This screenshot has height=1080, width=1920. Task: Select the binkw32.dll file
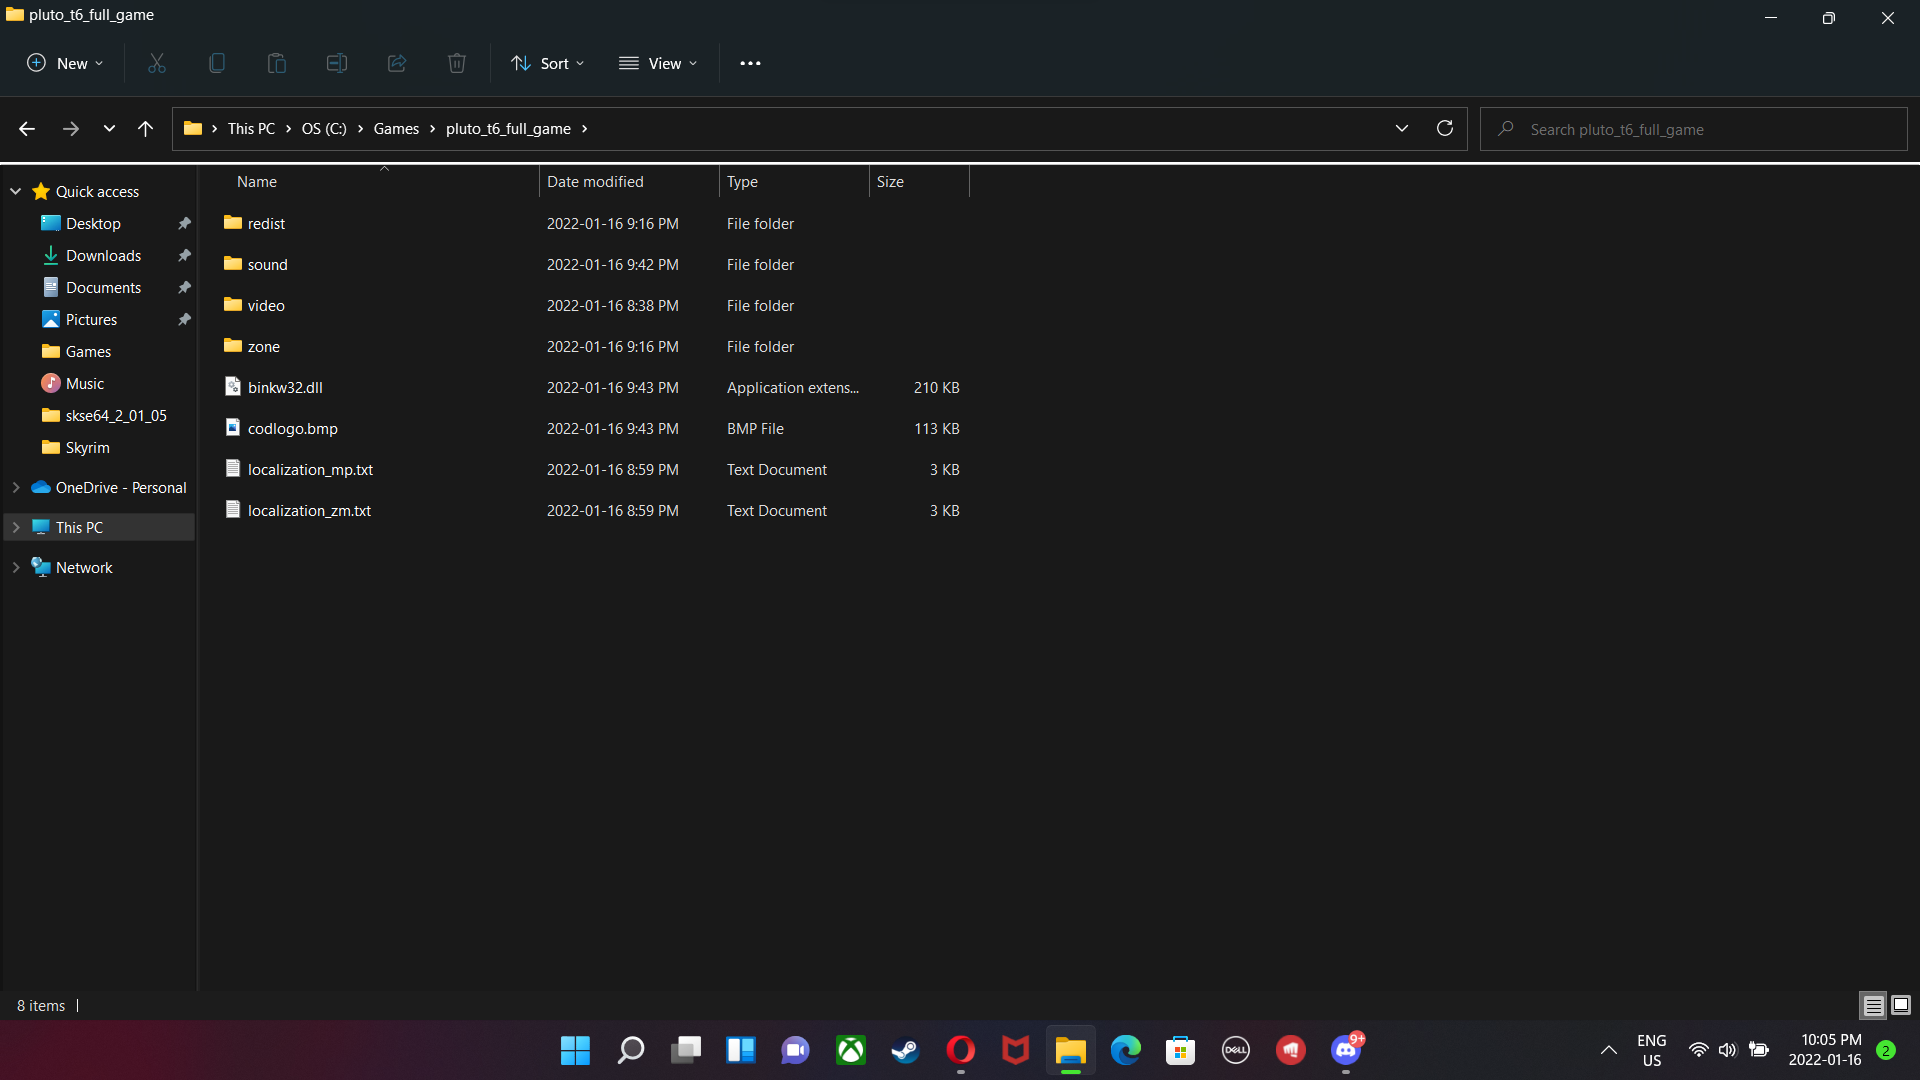[285, 387]
